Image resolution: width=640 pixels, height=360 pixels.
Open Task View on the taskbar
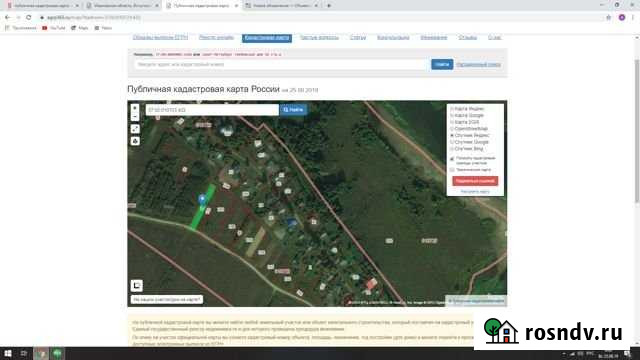tap(24, 353)
